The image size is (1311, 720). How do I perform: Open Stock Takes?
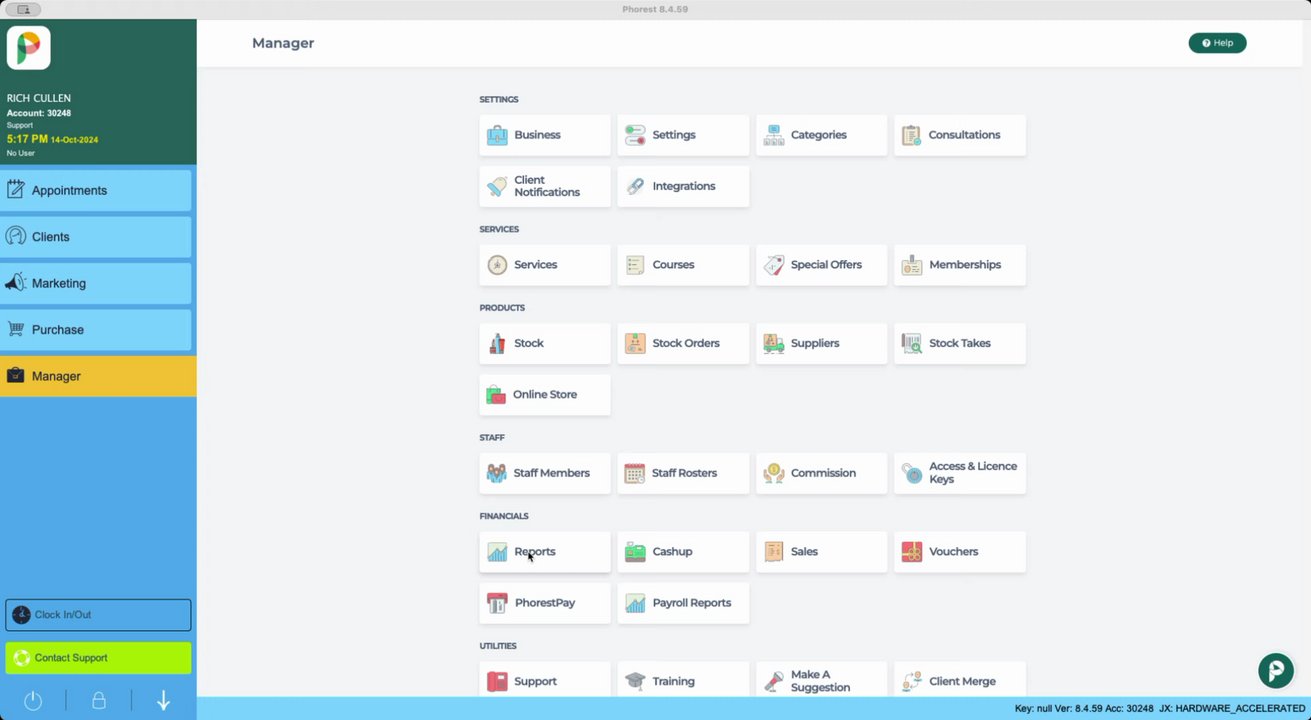(960, 343)
